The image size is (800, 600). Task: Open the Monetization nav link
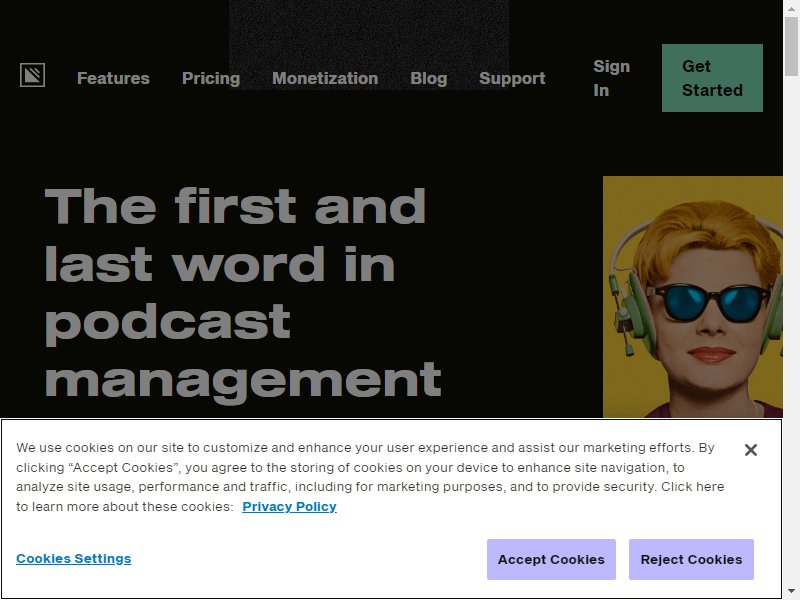tap(325, 78)
